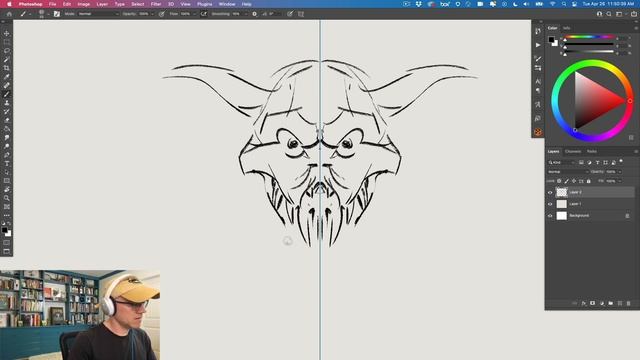This screenshot has height=360, width=640.
Task: Open the orange plugin icon in side dock
Action: click(x=538, y=132)
